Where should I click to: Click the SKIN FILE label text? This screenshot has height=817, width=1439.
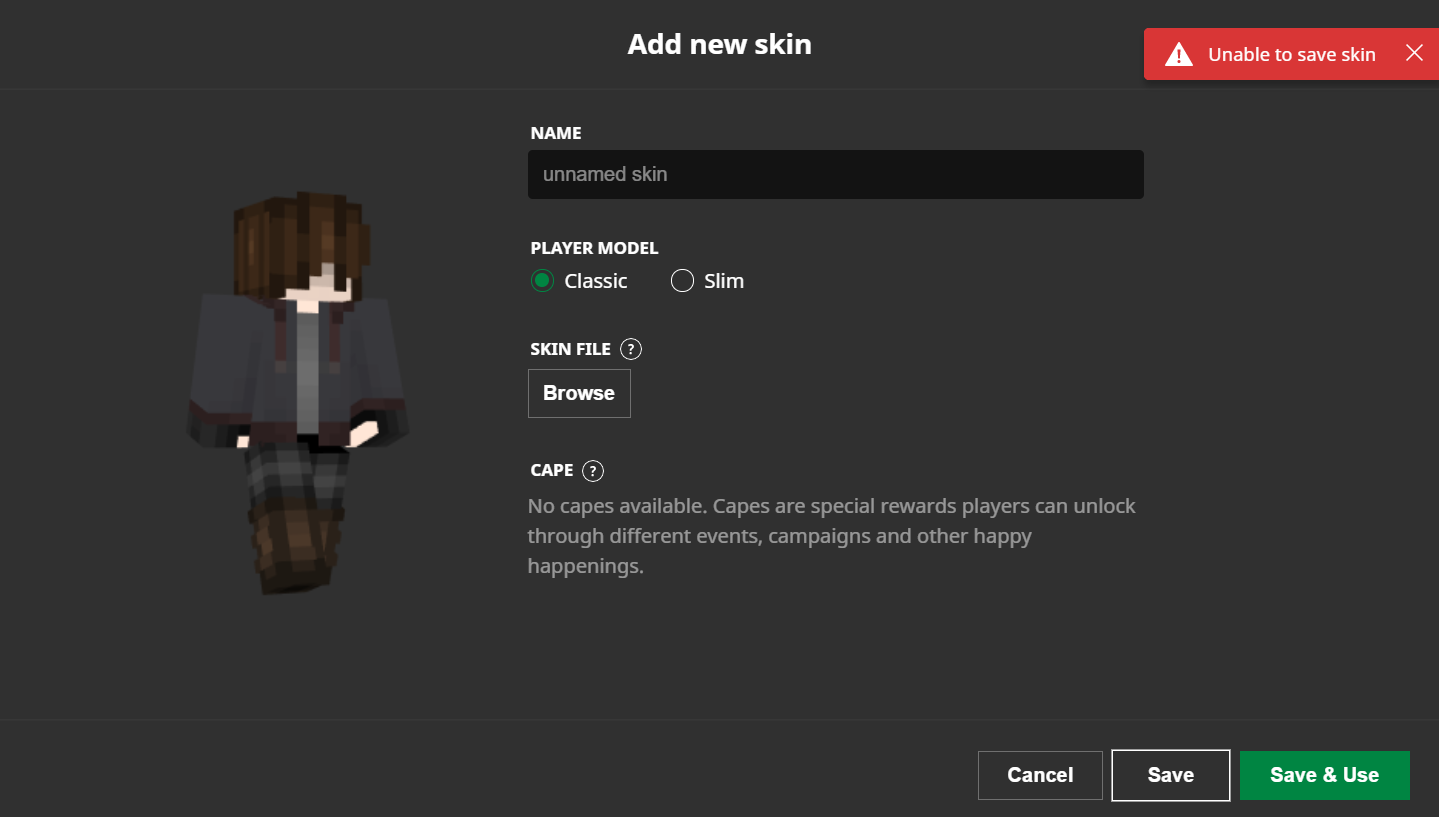click(x=570, y=349)
